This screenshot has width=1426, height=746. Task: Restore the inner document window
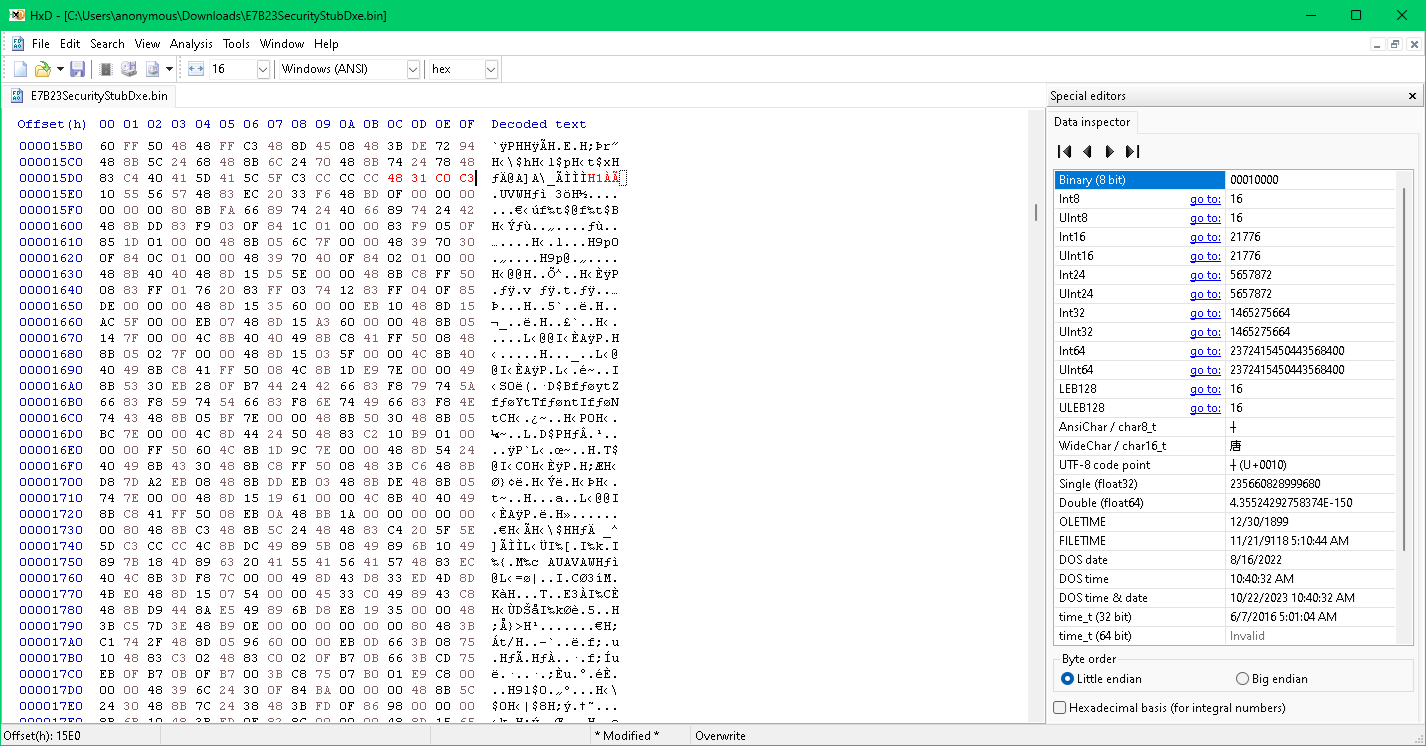pos(1395,44)
